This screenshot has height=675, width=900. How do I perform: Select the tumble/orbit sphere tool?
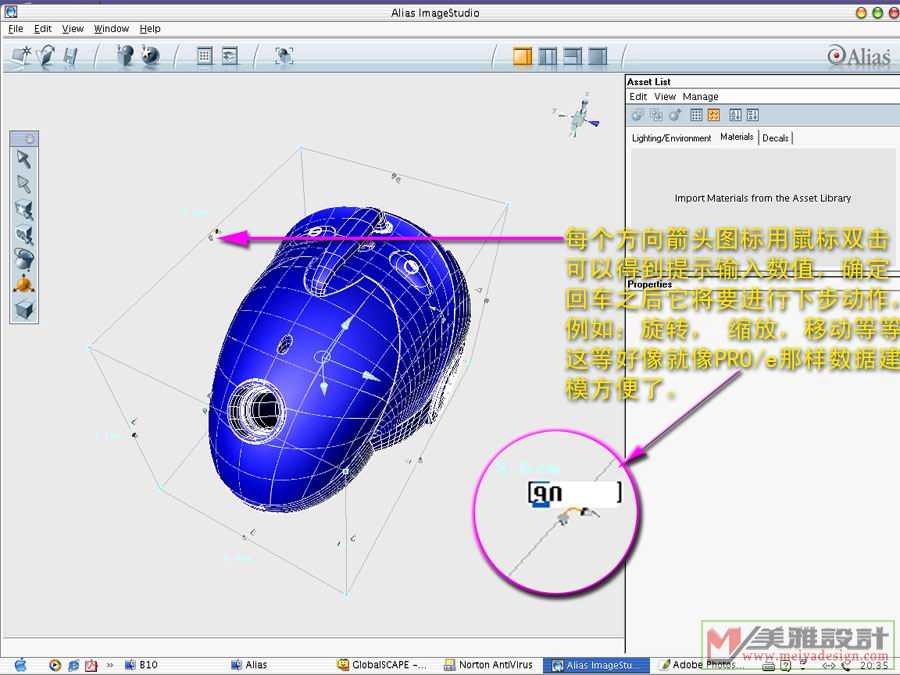coord(24,259)
